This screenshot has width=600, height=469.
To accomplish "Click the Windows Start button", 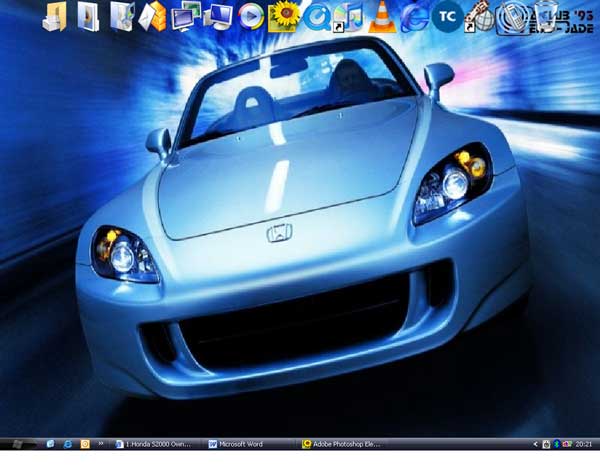I will (20, 443).
